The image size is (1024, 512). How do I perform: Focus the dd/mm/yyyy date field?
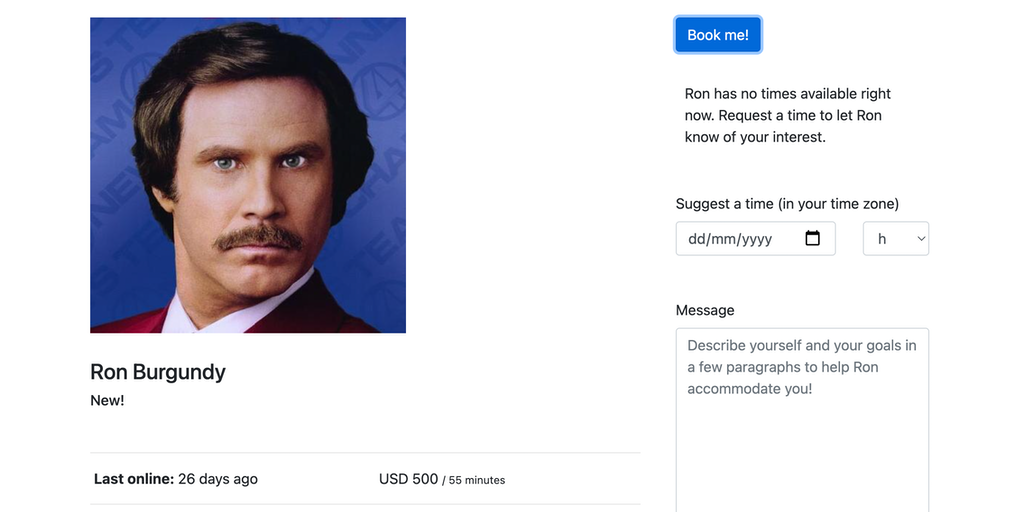coord(740,239)
